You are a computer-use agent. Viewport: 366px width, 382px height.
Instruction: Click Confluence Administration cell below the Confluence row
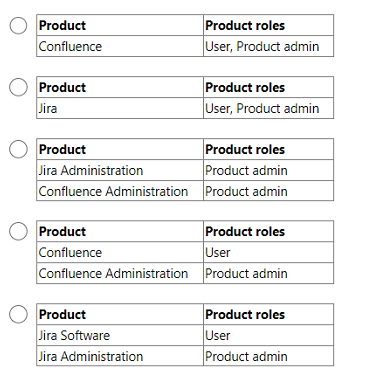click(120, 273)
